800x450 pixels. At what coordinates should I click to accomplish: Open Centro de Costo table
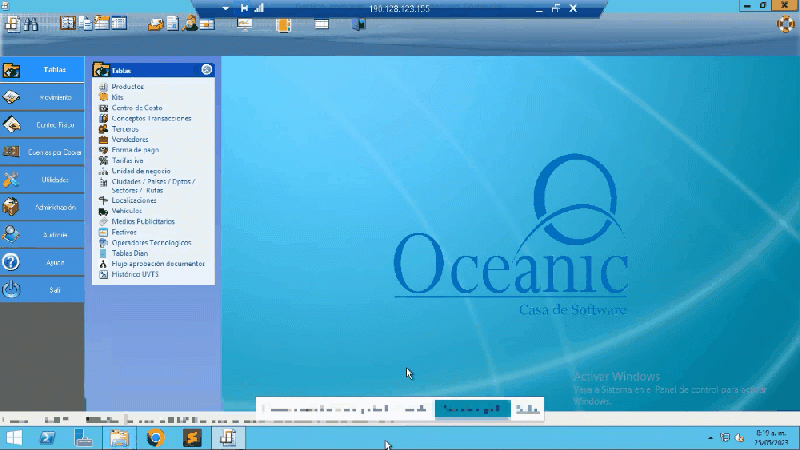point(136,107)
